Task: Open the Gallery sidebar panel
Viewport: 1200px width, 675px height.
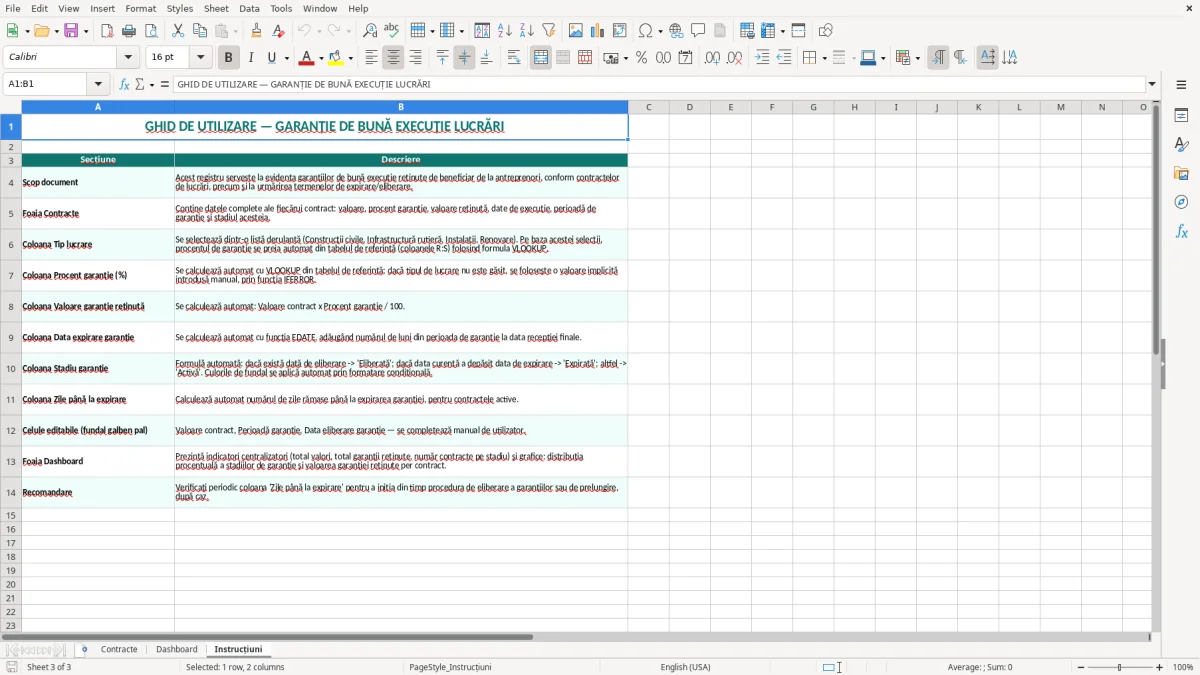Action: (x=1181, y=173)
